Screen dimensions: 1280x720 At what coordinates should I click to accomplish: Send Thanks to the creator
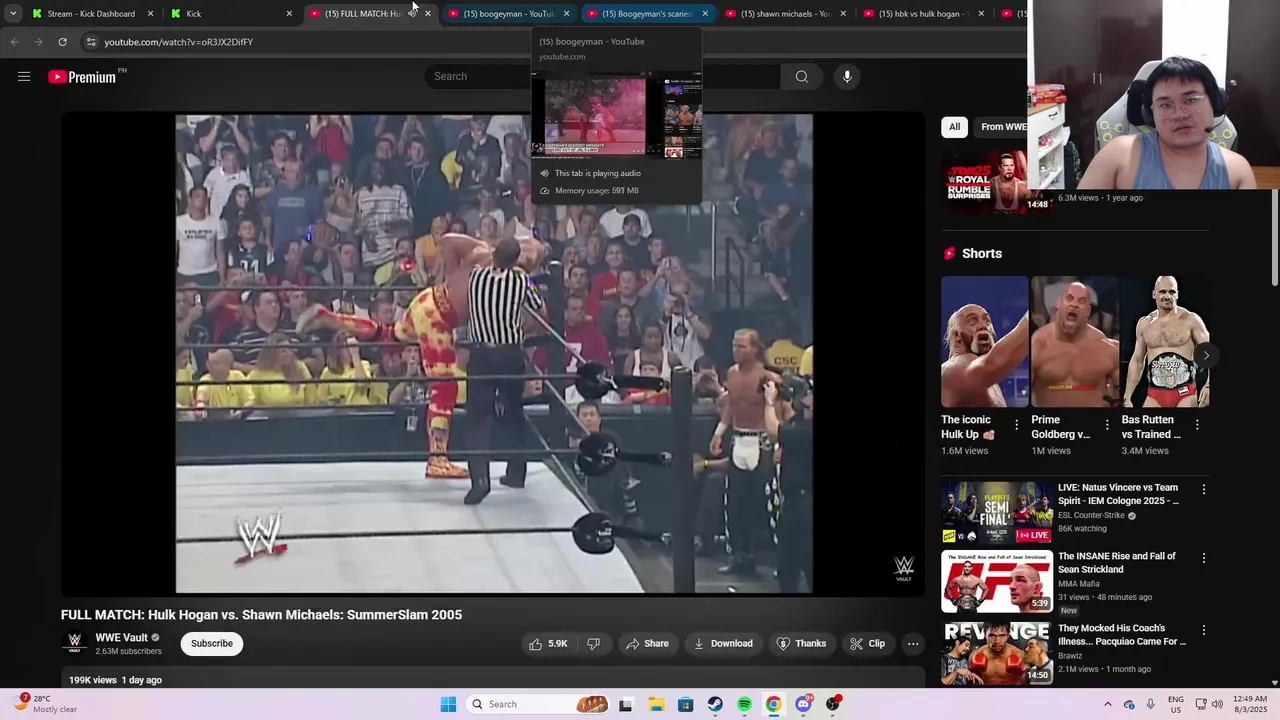(801, 644)
